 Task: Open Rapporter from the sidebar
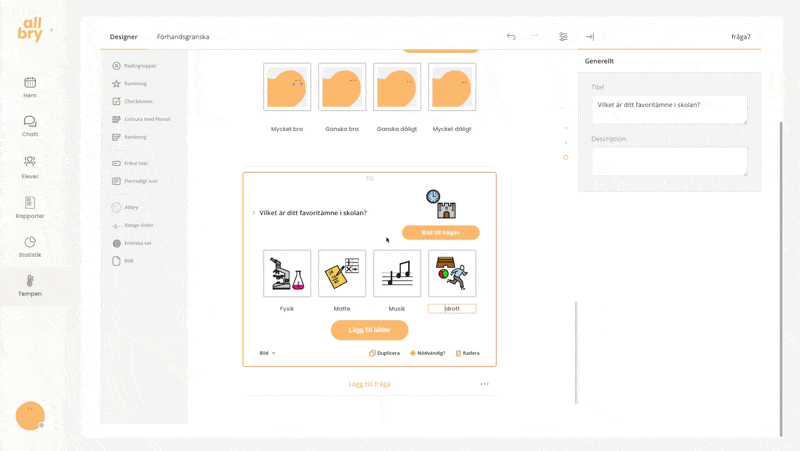pyautogui.click(x=30, y=207)
